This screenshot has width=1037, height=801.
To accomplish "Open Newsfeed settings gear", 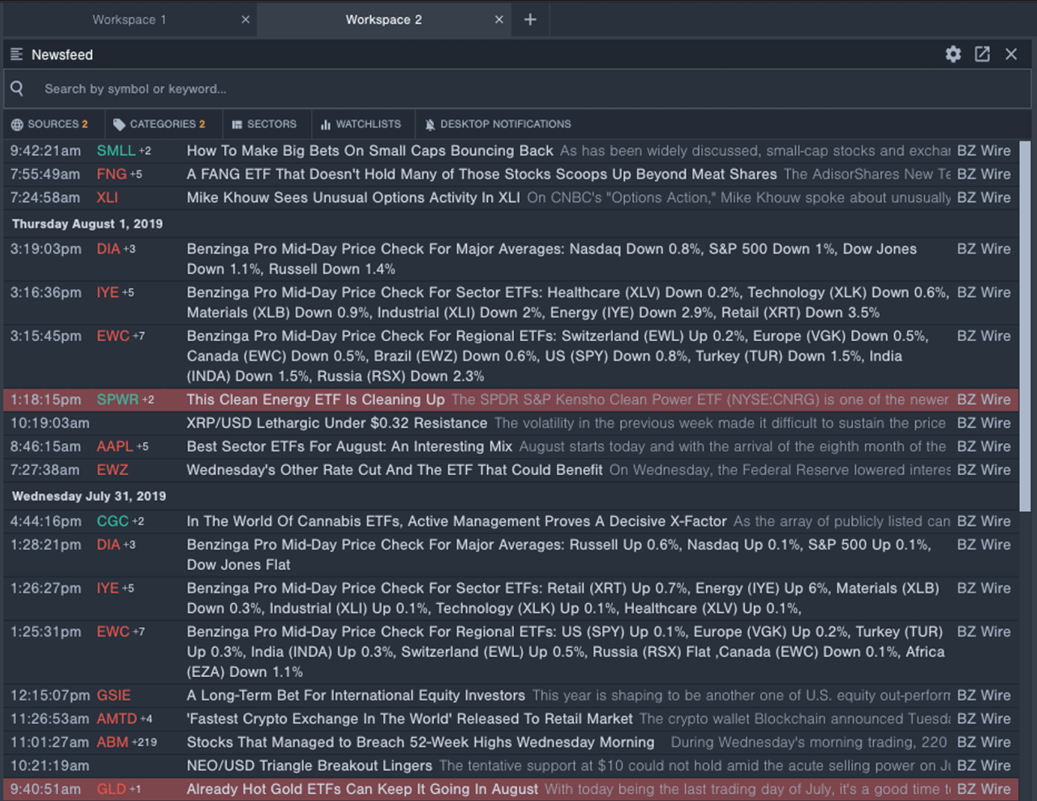I will (x=952, y=54).
